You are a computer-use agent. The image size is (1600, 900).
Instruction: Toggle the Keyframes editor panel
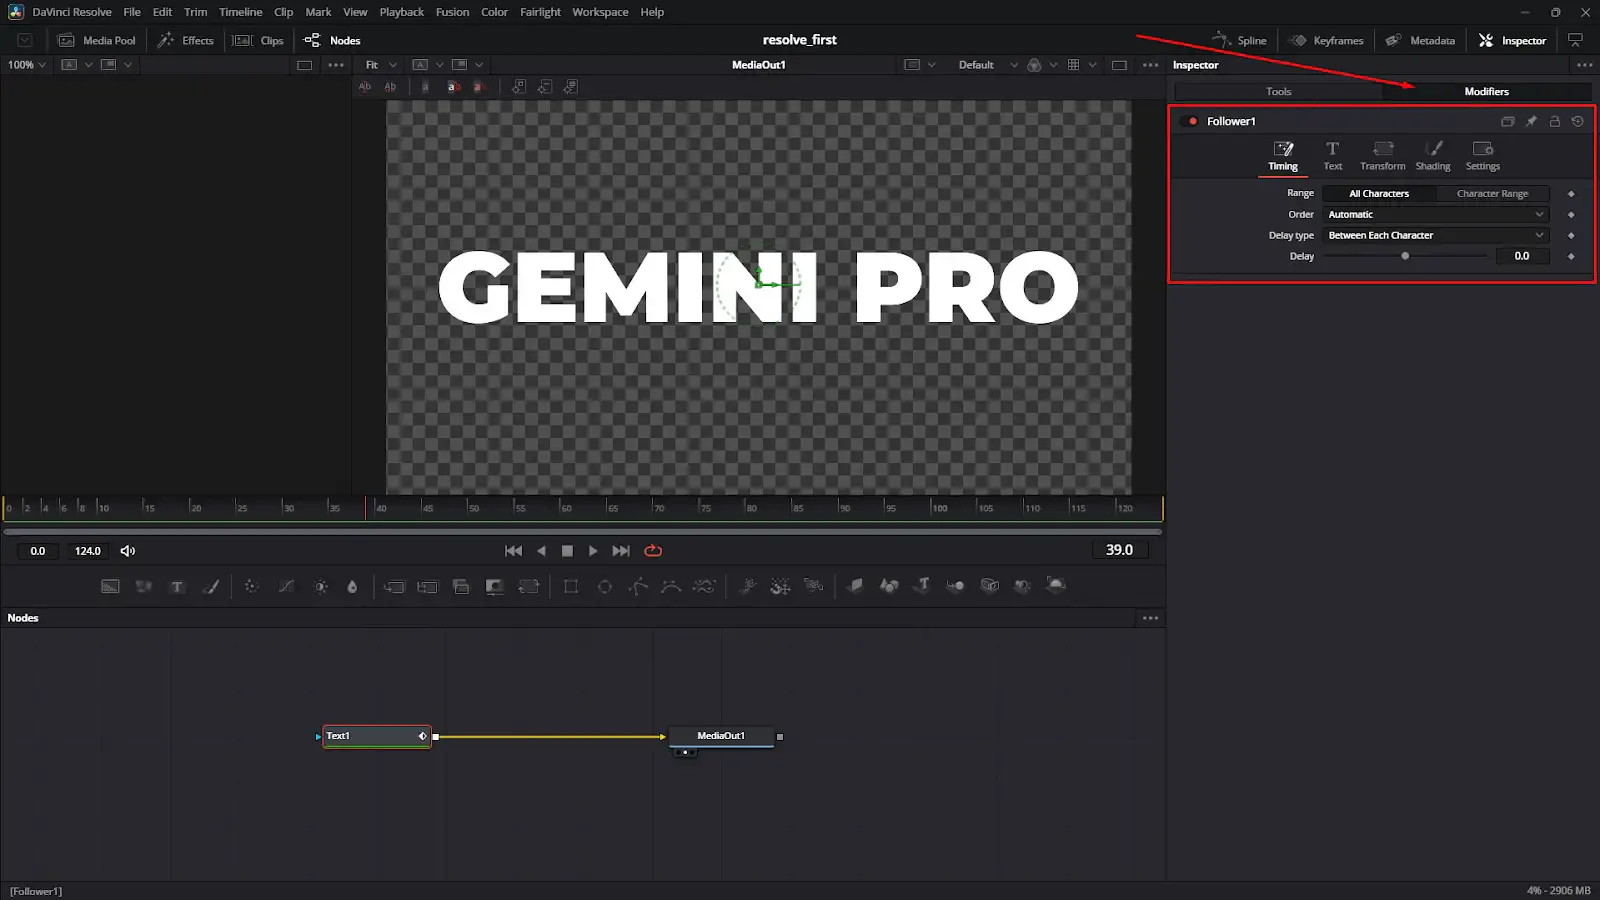[x=1326, y=41]
